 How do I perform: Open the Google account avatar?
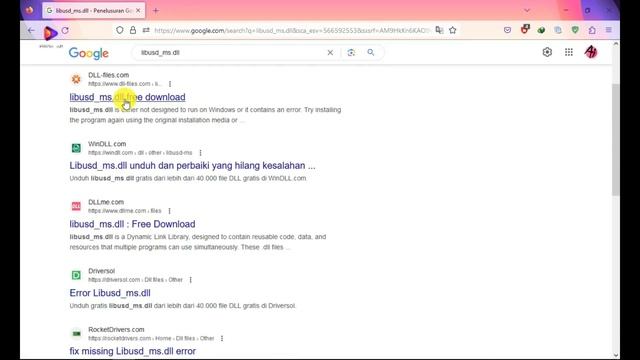591,52
